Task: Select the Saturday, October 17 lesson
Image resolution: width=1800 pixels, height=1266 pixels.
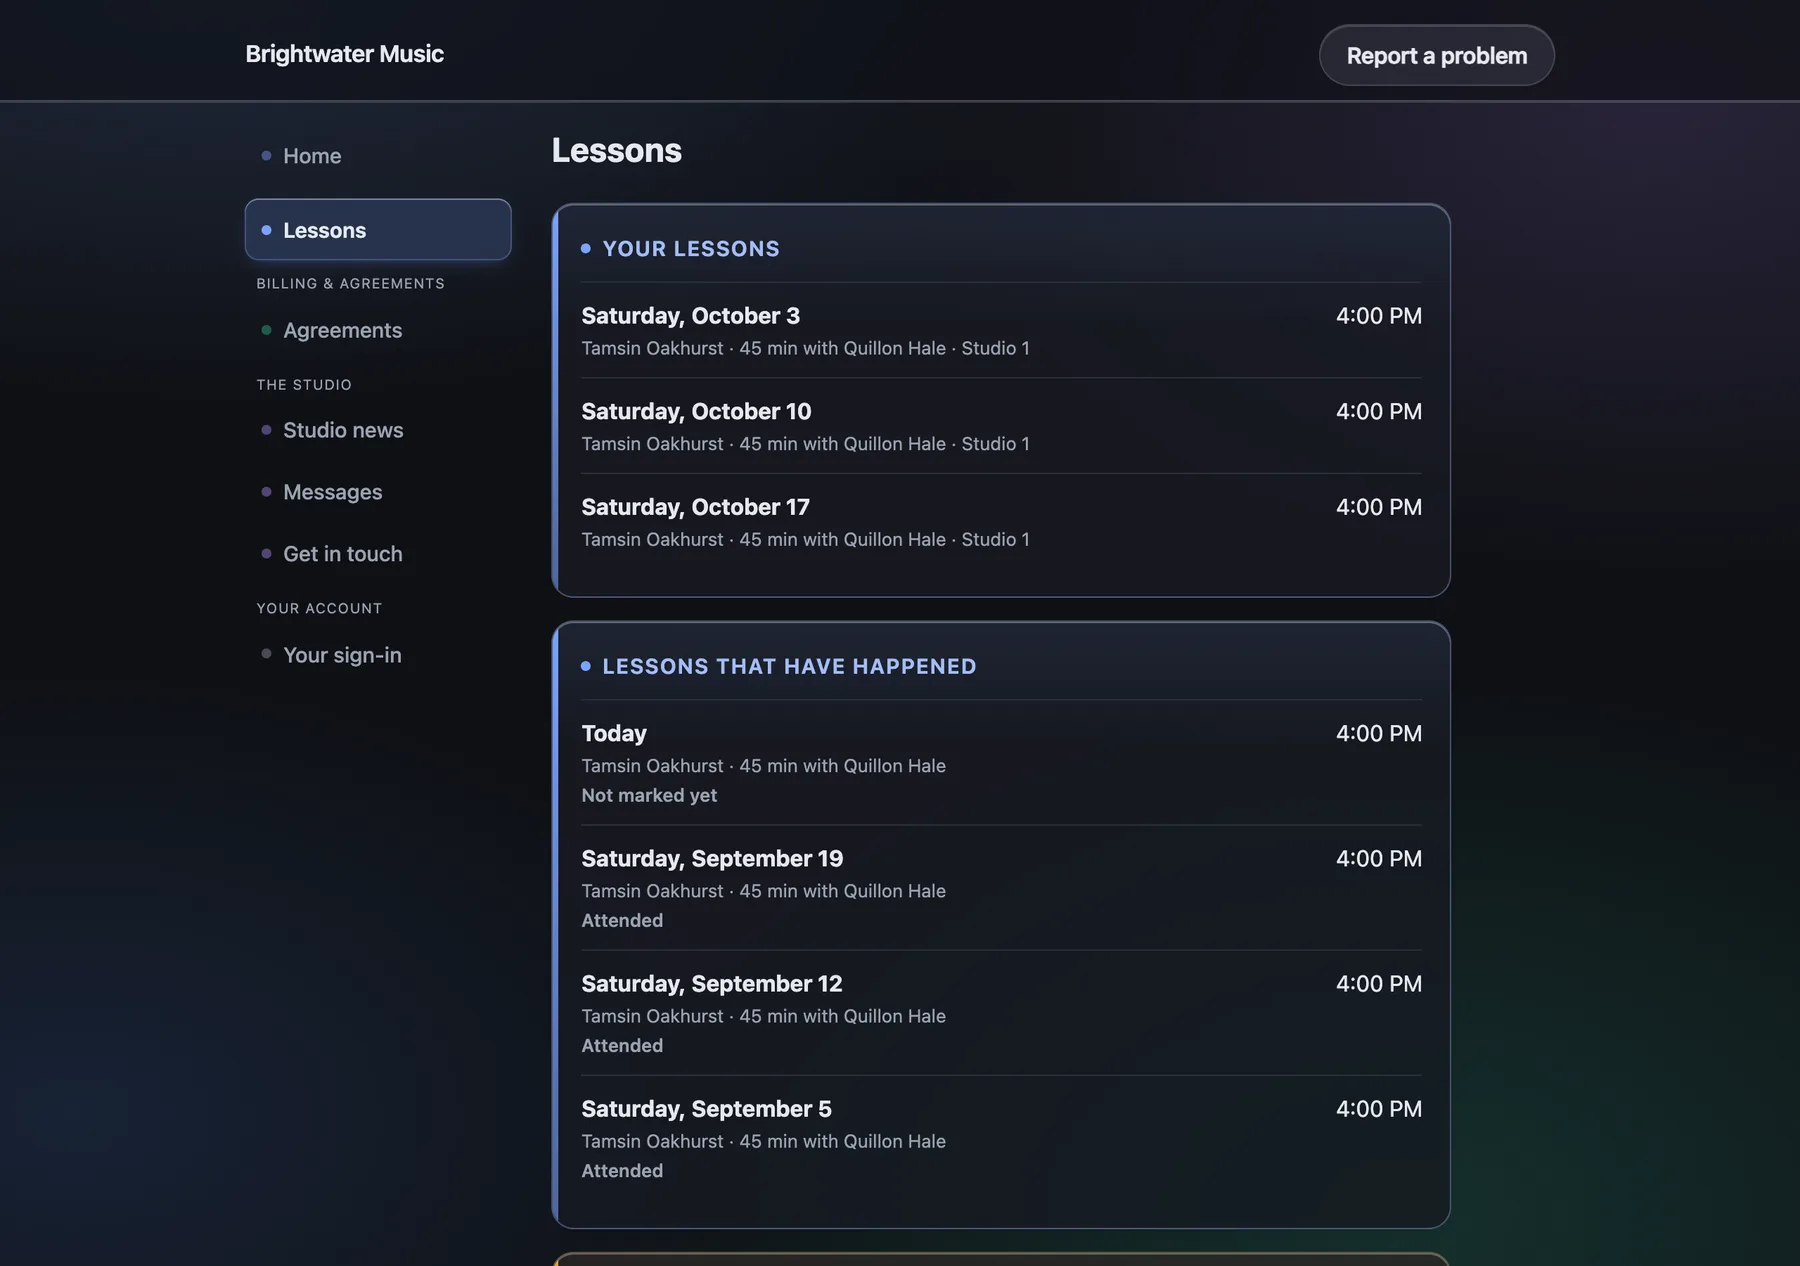Action: tap(1001, 522)
